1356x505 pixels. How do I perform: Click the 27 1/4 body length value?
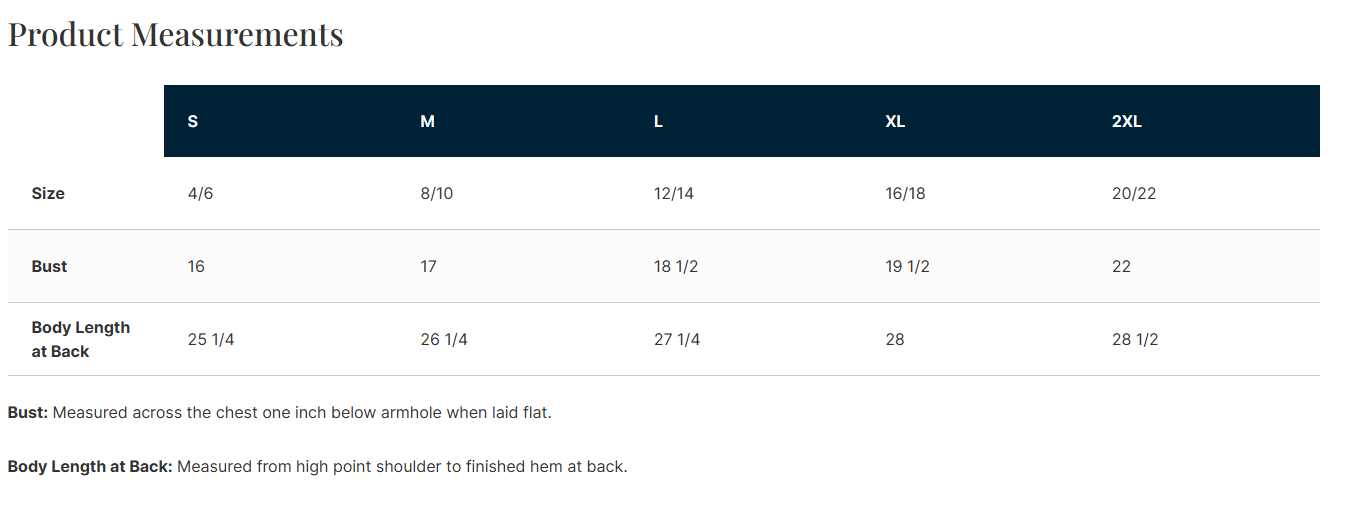tap(677, 339)
